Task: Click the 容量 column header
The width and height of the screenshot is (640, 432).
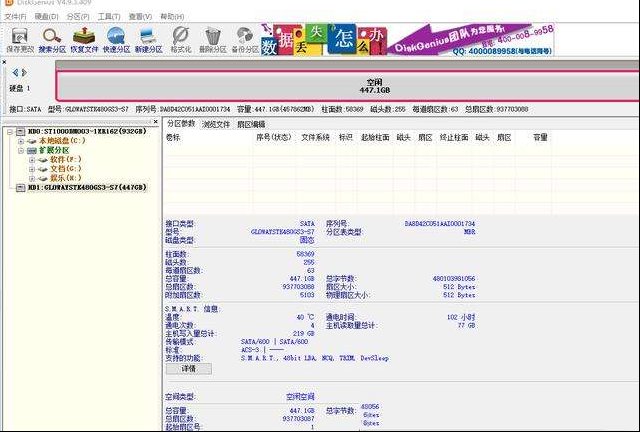Action: click(540, 138)
